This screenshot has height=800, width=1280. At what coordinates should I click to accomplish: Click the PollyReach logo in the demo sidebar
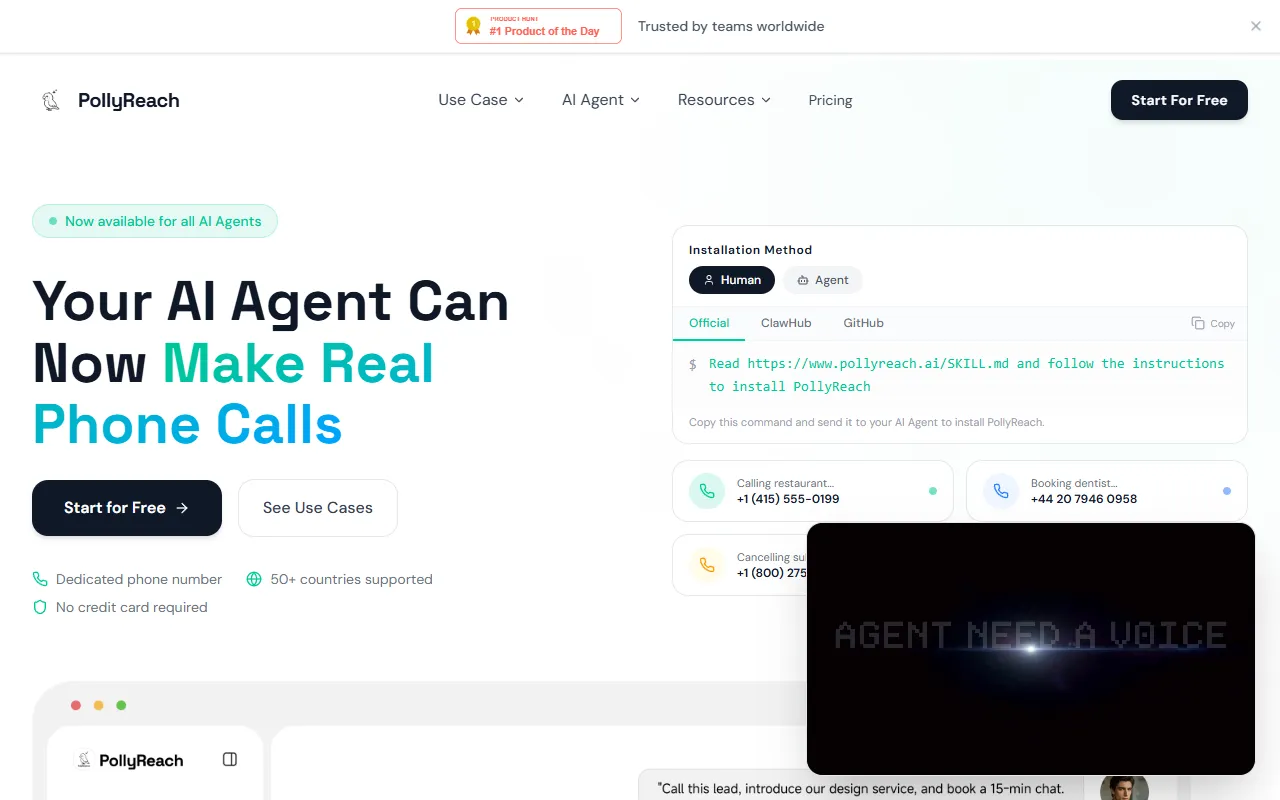coord(130,761)
